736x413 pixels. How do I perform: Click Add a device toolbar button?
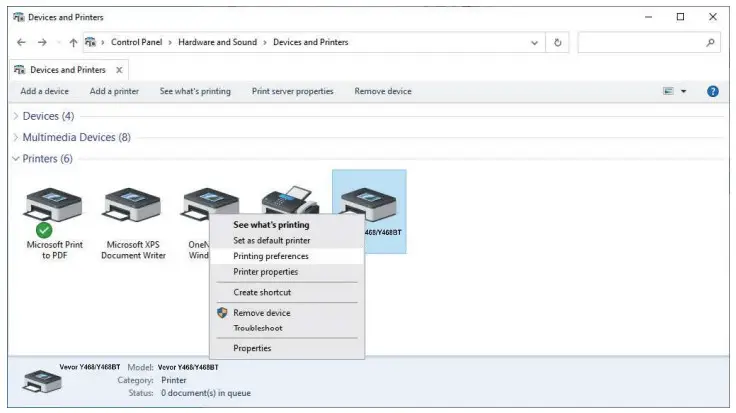[x=45, y=92]
